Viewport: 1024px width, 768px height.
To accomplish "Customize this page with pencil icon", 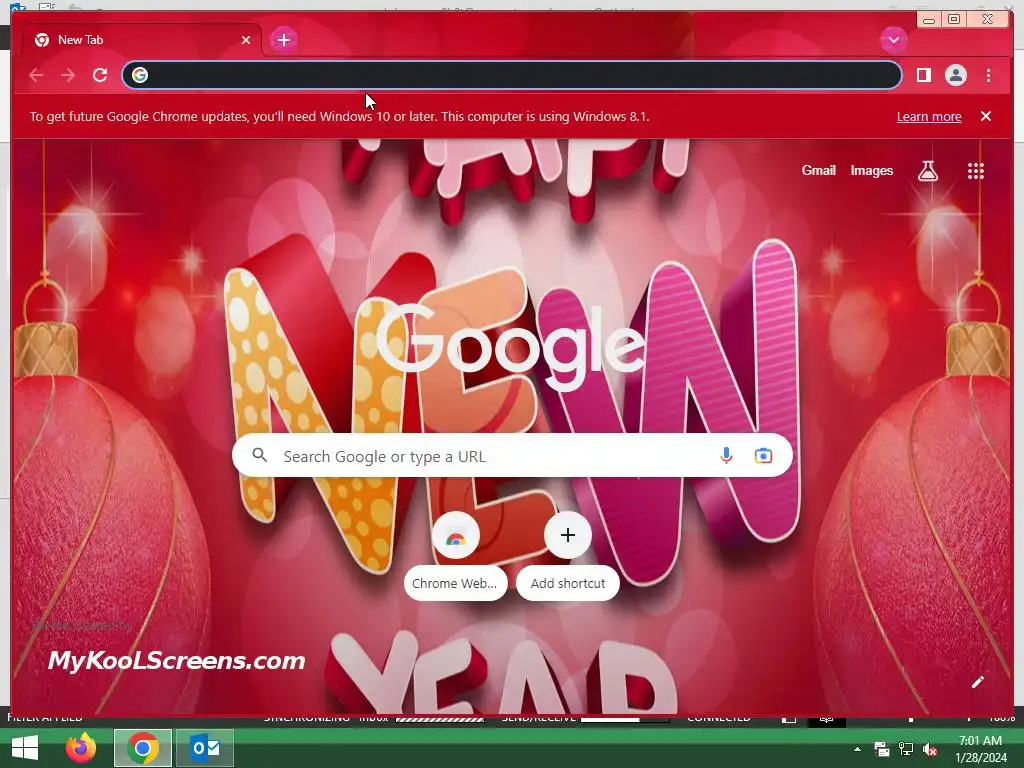I will (977, 682).
